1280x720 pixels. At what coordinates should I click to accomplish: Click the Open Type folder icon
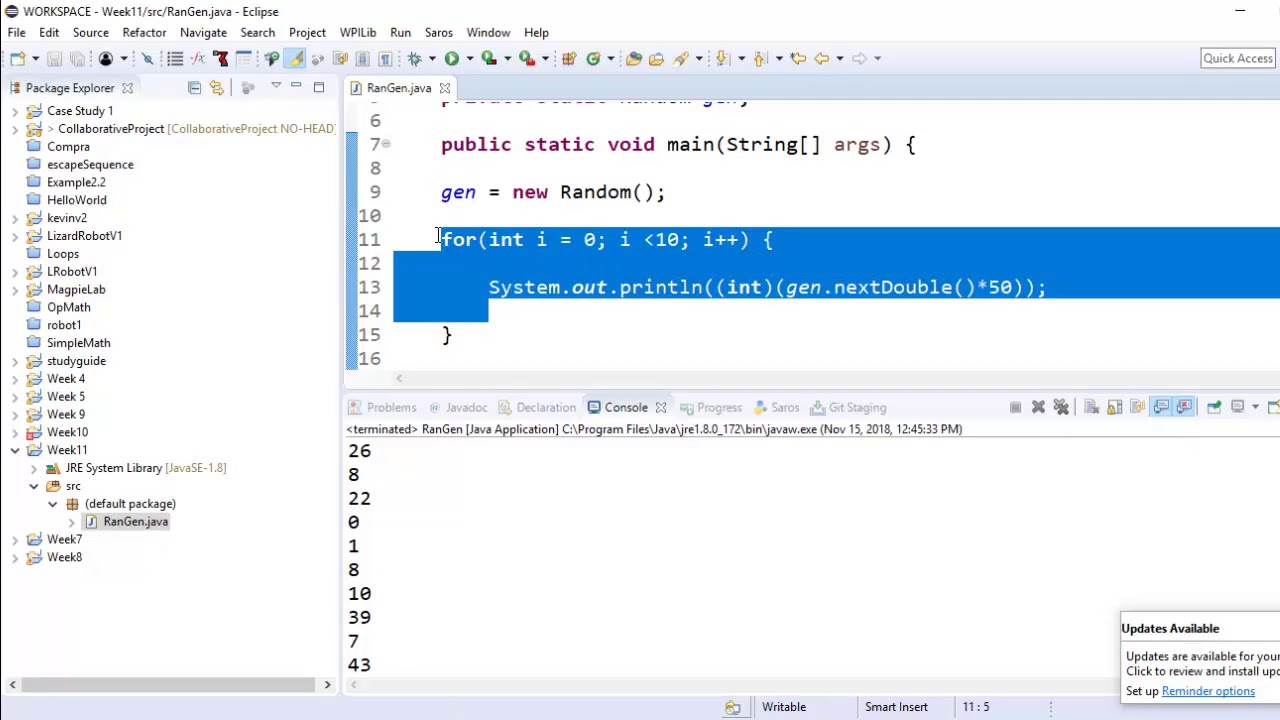633,58
